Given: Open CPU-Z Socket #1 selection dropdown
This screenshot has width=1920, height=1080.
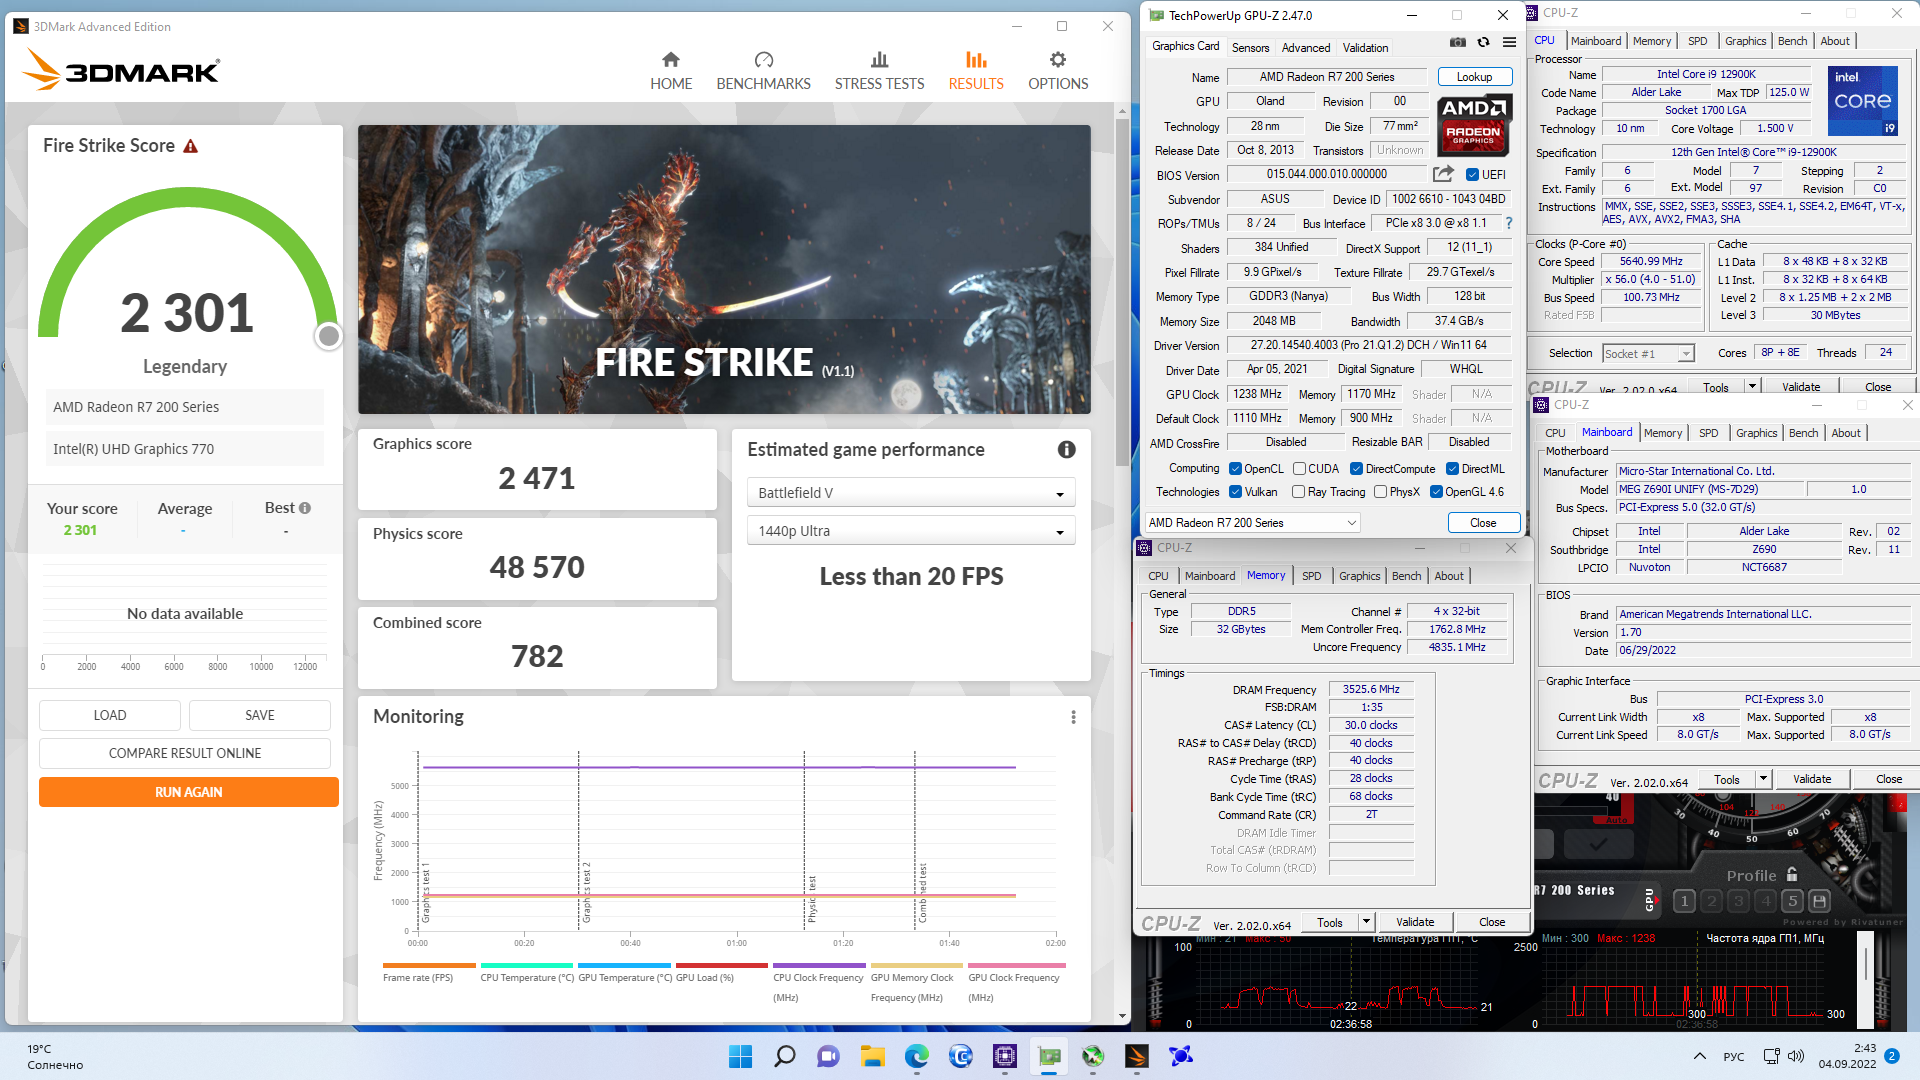Looking at the screenshot, I should [x=1648, y=353].
